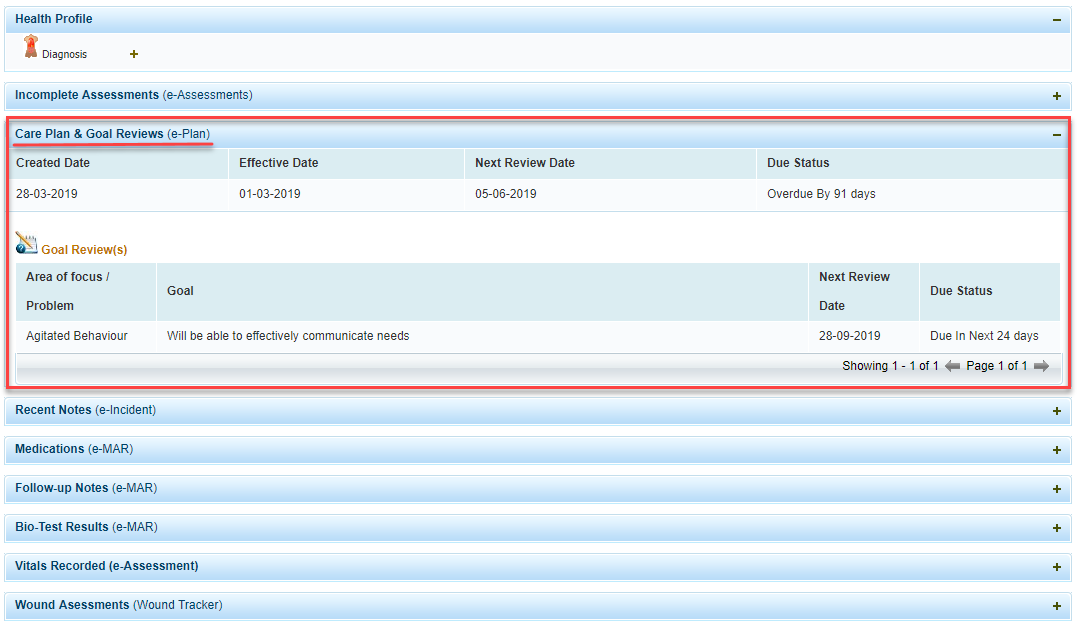
Task: Click the Care Plan & Goal Reviews title
Action: tap(89, 134)
